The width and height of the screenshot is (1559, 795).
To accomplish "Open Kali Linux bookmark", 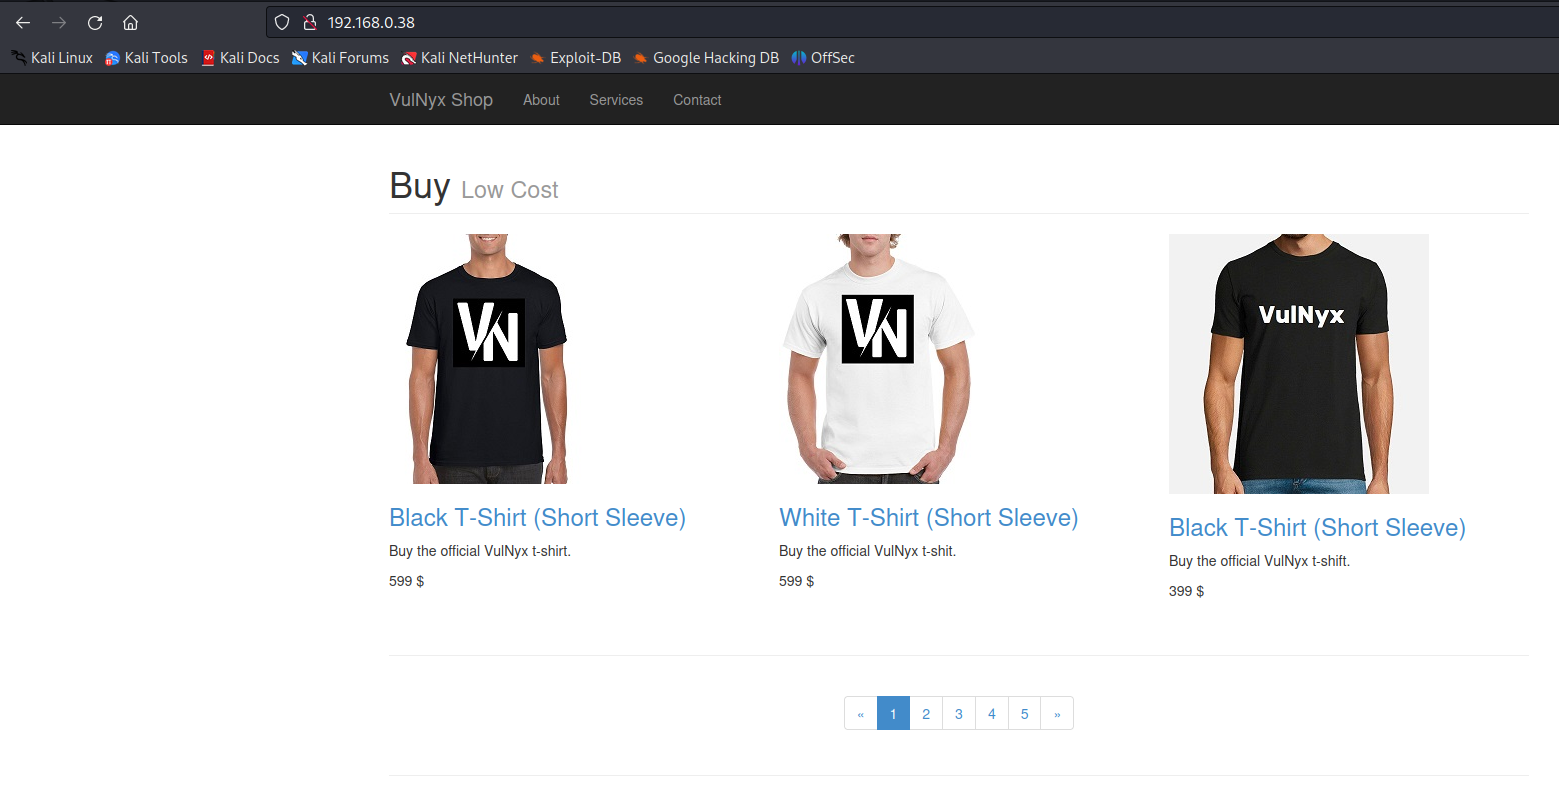I will pyautogui.click(x=52, y=58).
